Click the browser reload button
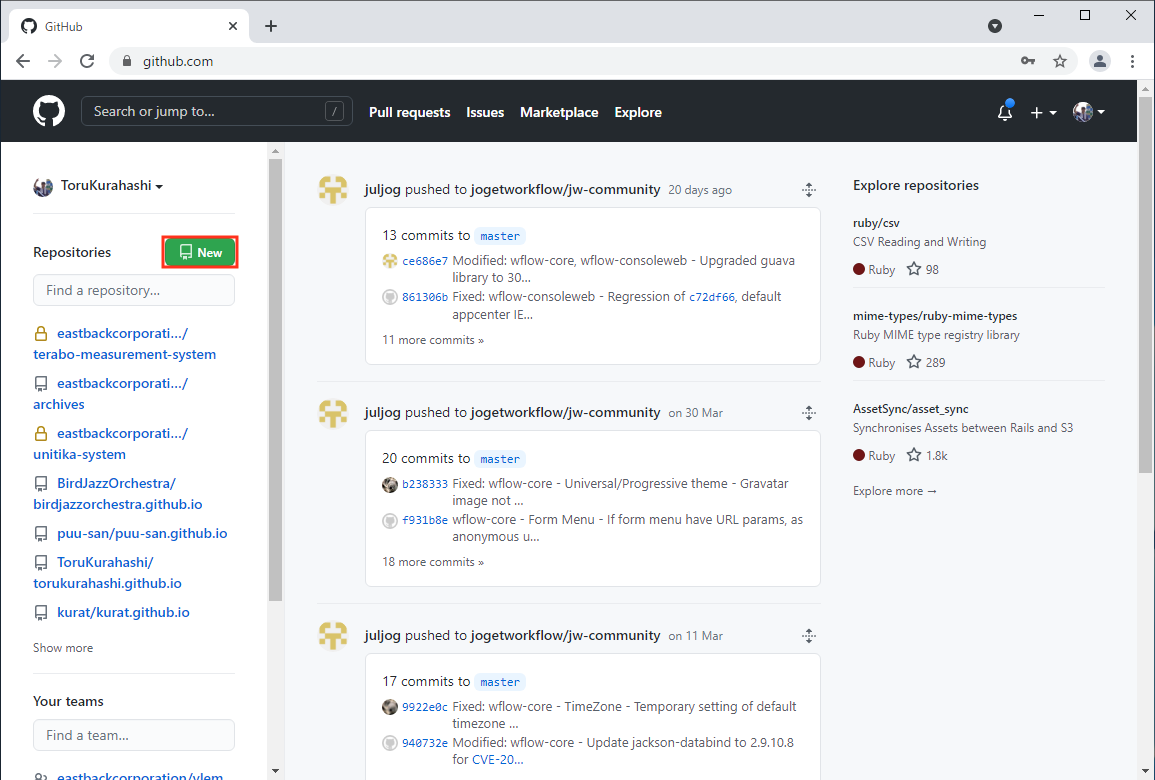Image resolution: width=1155 pixels, height=780 pixels. pyautogui.click(x=87, y=61)
